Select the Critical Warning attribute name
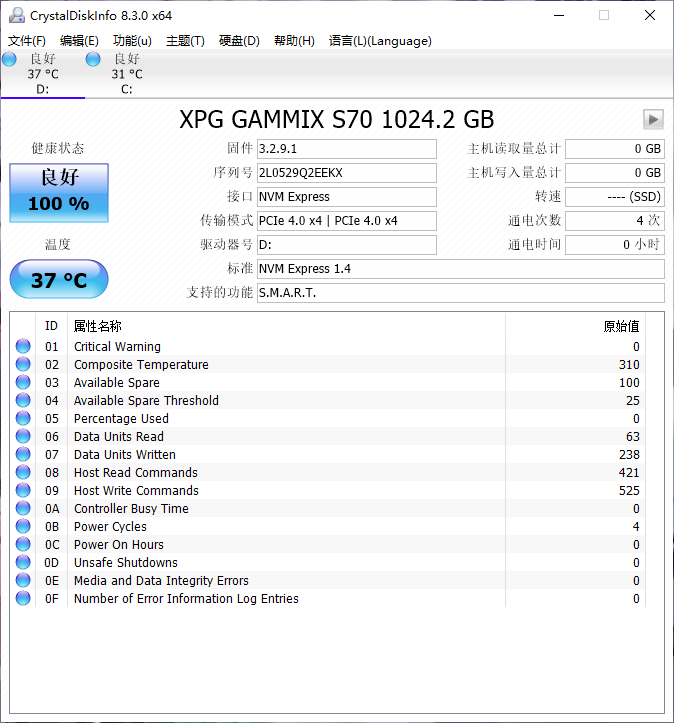Viewport: 674px width, 723px height. coord(117,347)
